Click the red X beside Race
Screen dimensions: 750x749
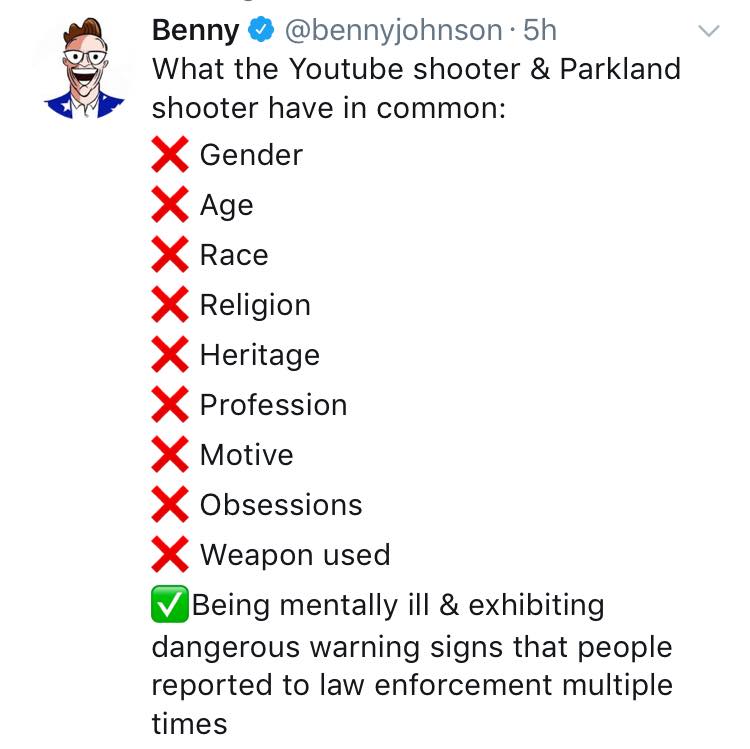click(x=170, y=254)
